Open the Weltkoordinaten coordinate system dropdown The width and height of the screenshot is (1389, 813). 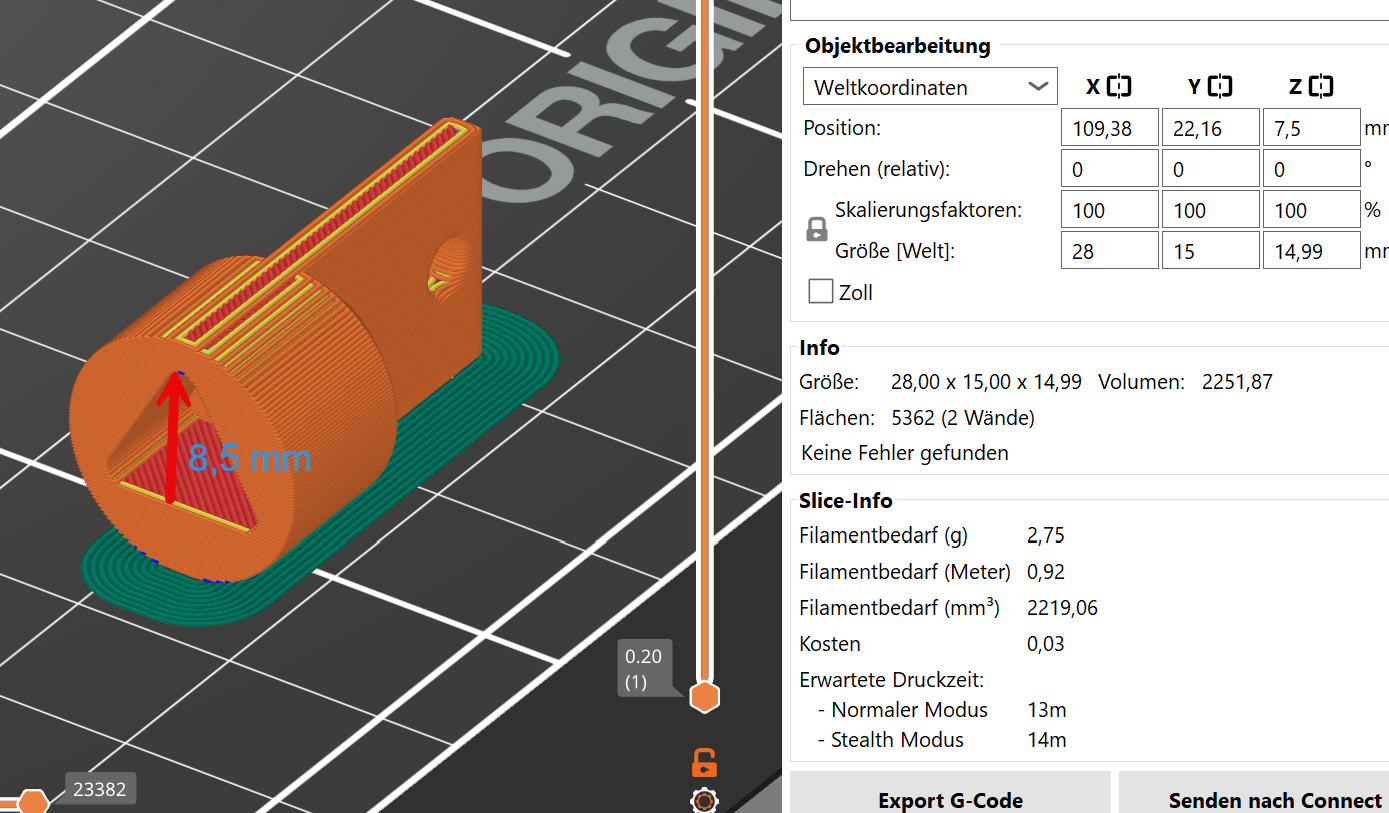(930, 87)
